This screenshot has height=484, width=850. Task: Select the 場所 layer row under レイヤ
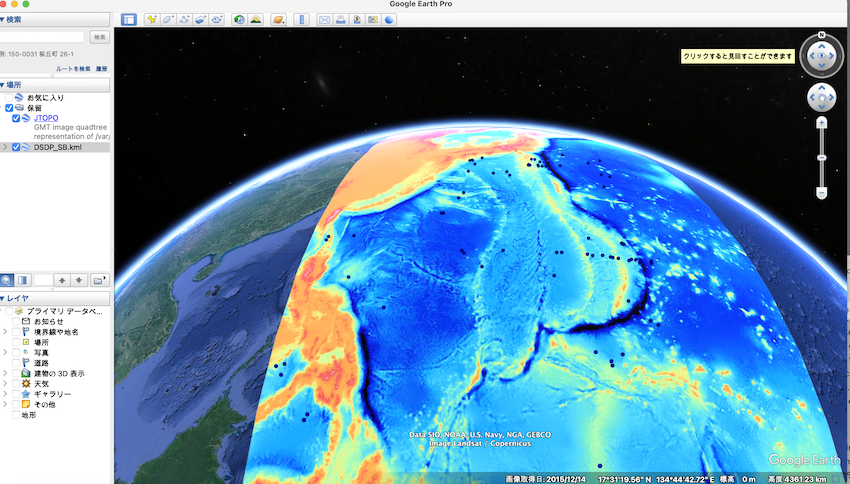41,343
